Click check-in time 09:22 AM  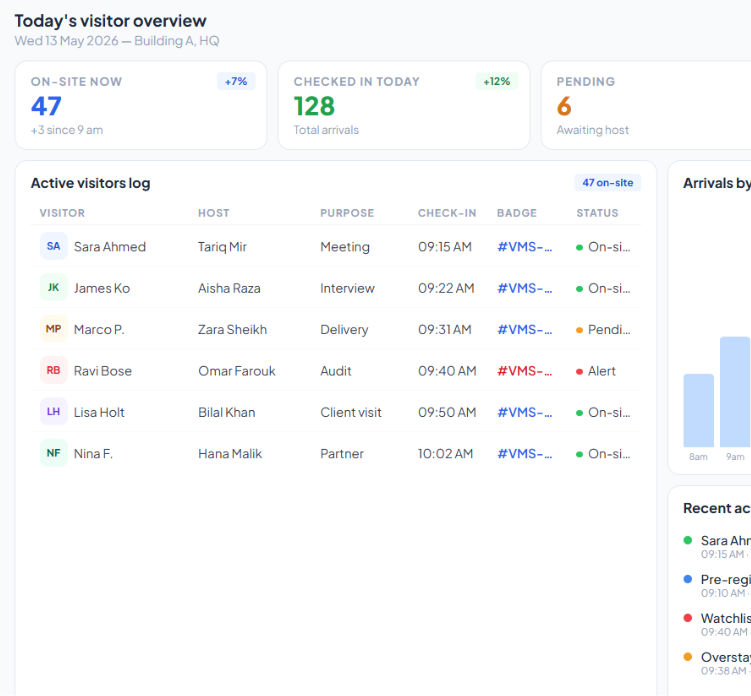point(446,288)
